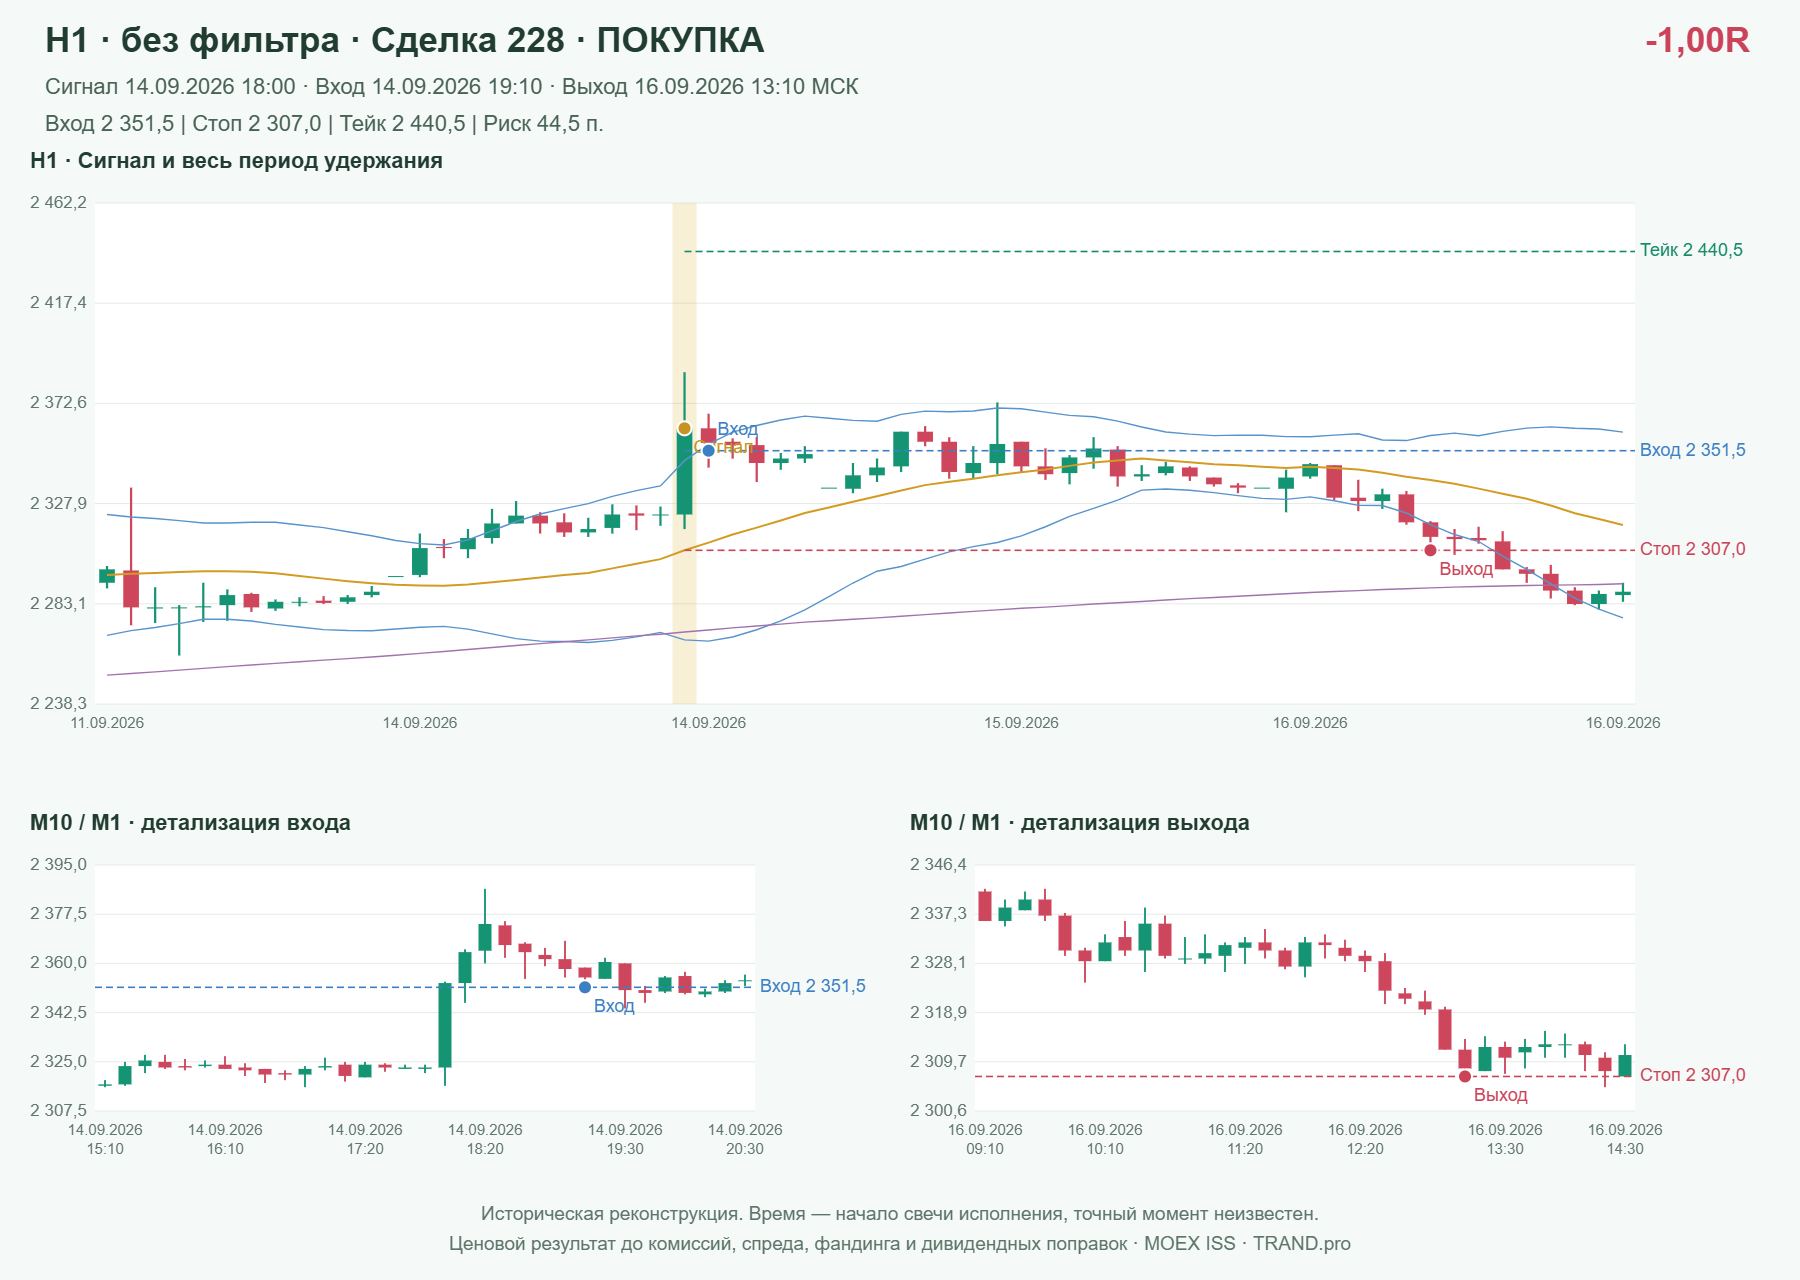The height and width of the screenshot is (1280, 1800).
Task: Click heading 'H1 · Сигнал и весь период удержания'
Action: tap(236, 161)
